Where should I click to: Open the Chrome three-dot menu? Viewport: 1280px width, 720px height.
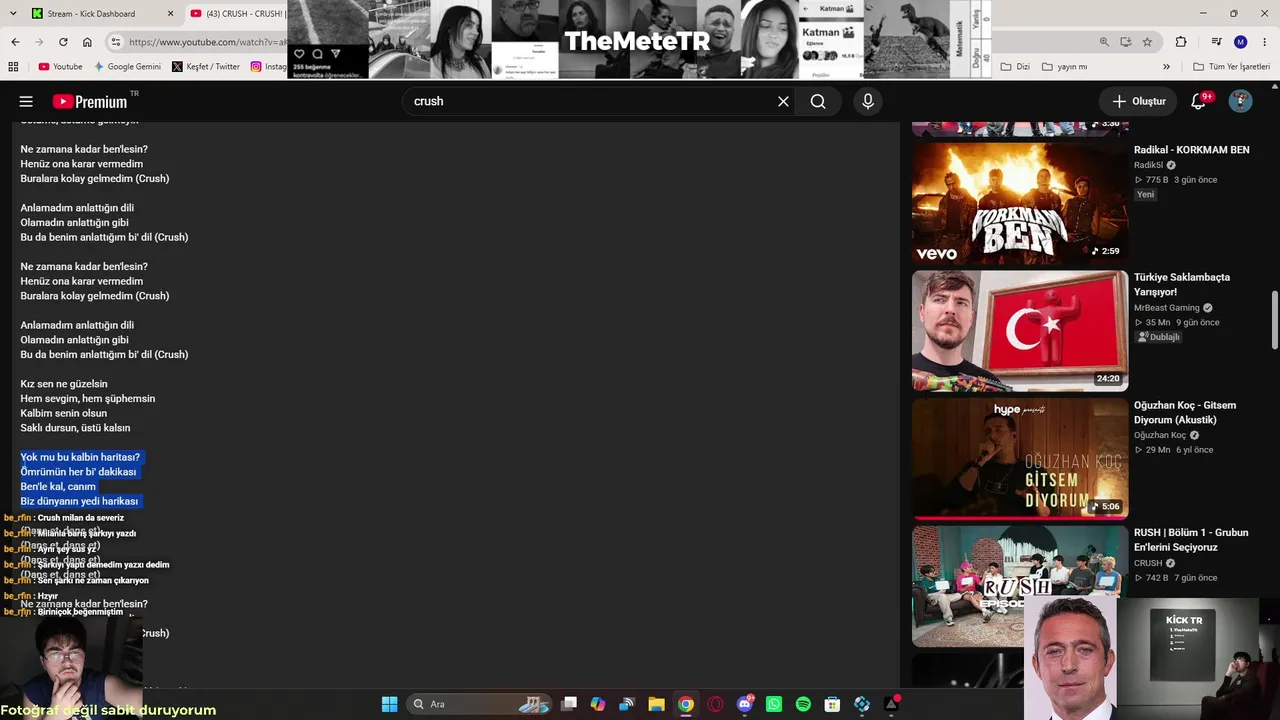pos(1265,42)
